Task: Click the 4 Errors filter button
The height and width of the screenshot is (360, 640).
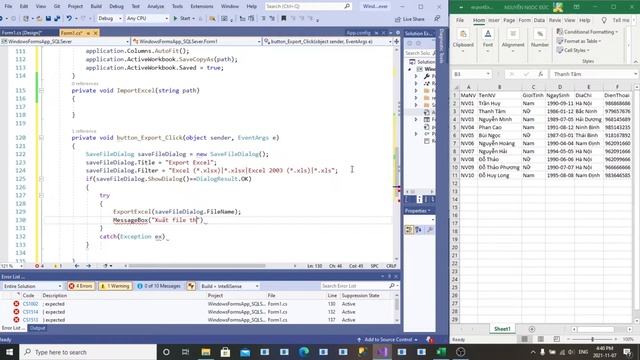Action: coord(81,286)
